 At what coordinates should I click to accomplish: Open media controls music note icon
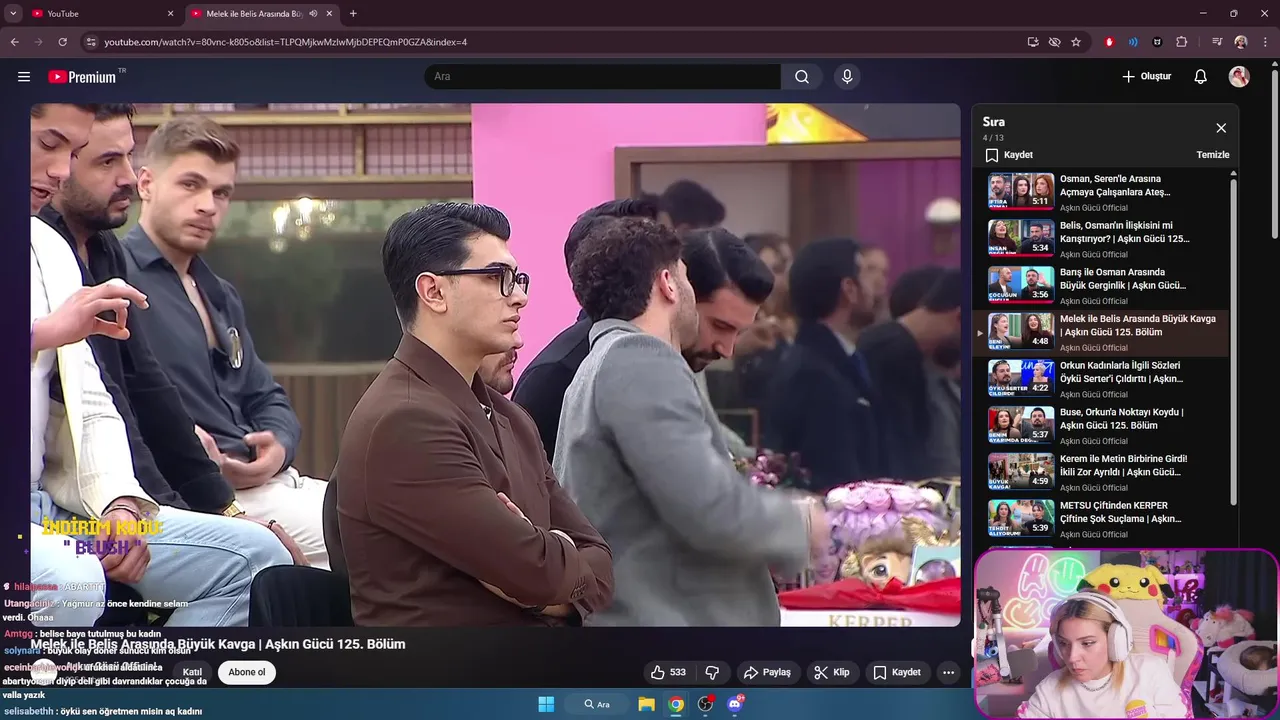coord(1217,42)
